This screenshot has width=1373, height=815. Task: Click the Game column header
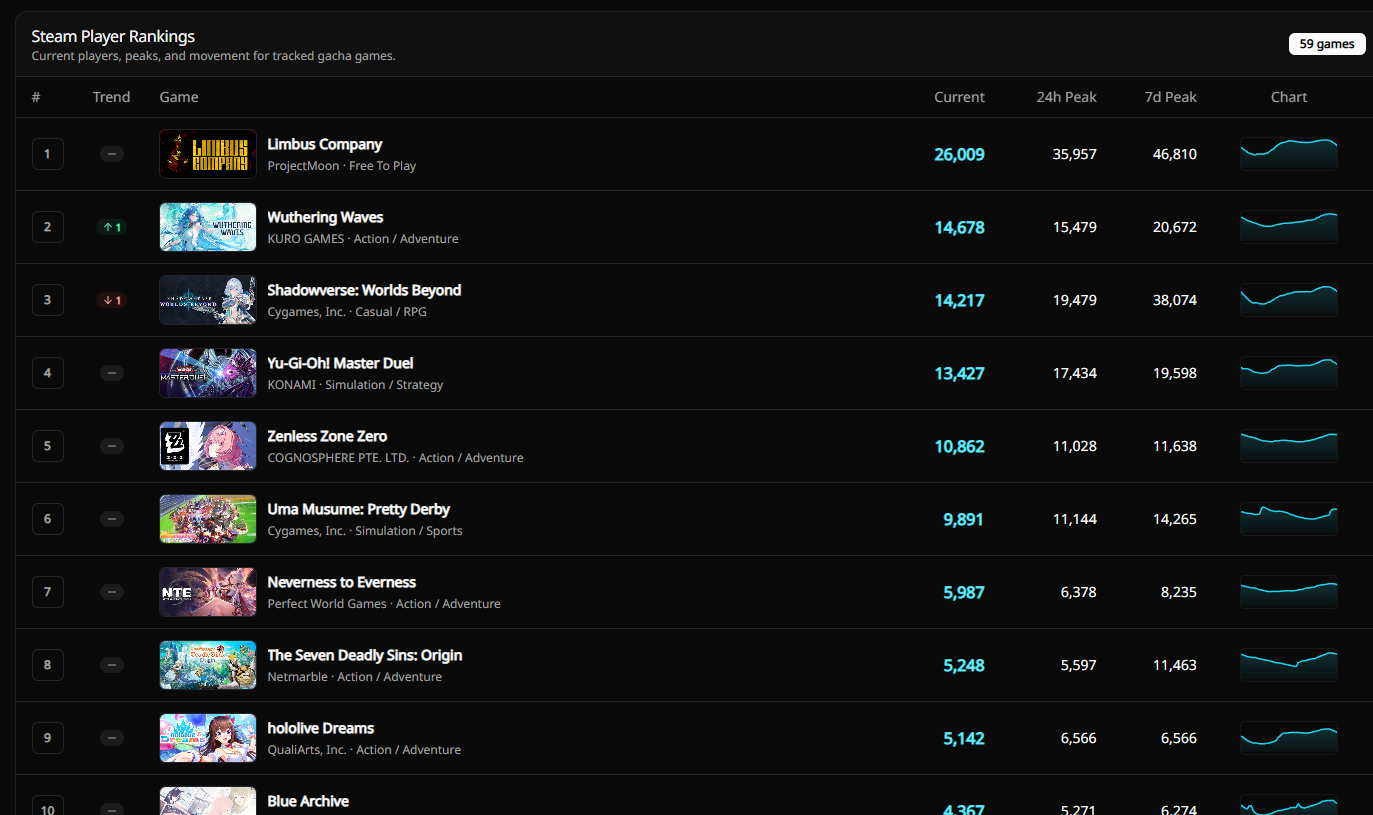point(179,97)
